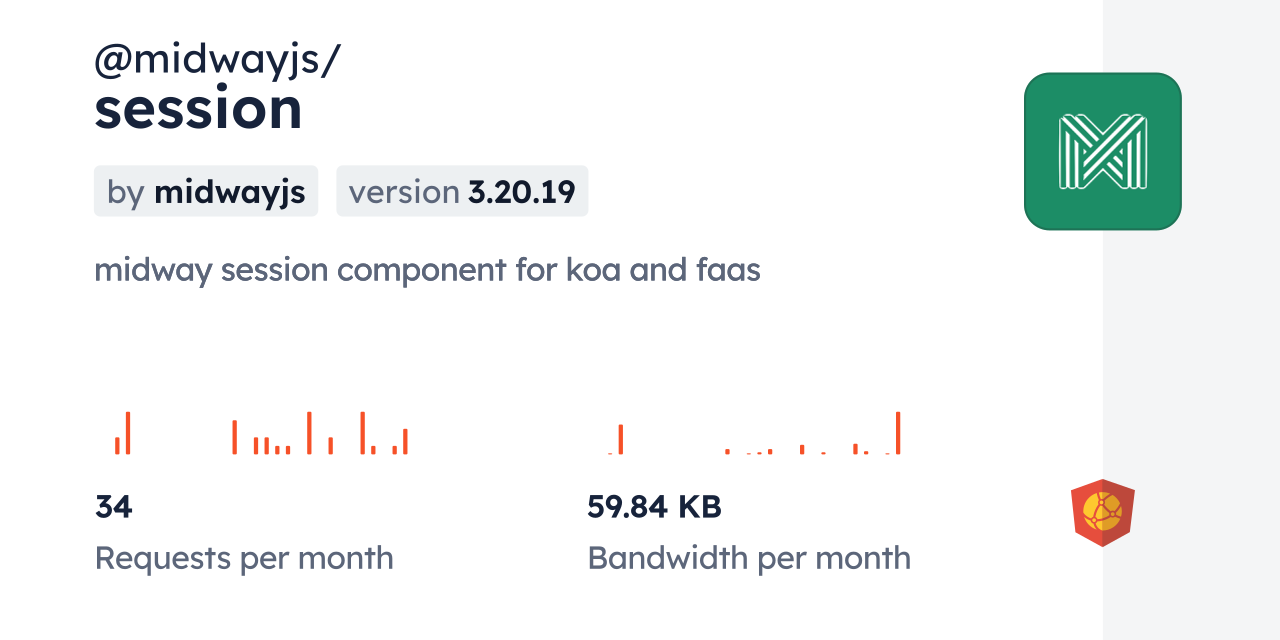The width and height of the screenshot is (1280, 640).
Task: Select the 'Requests per month' label
Action: point(244,558)
